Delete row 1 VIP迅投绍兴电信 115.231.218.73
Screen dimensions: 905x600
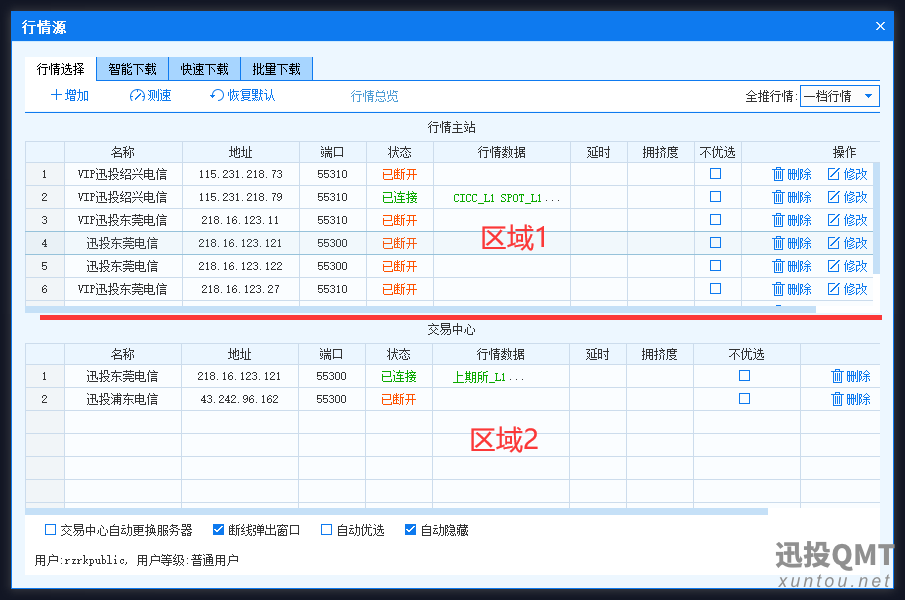pos(791,174)
